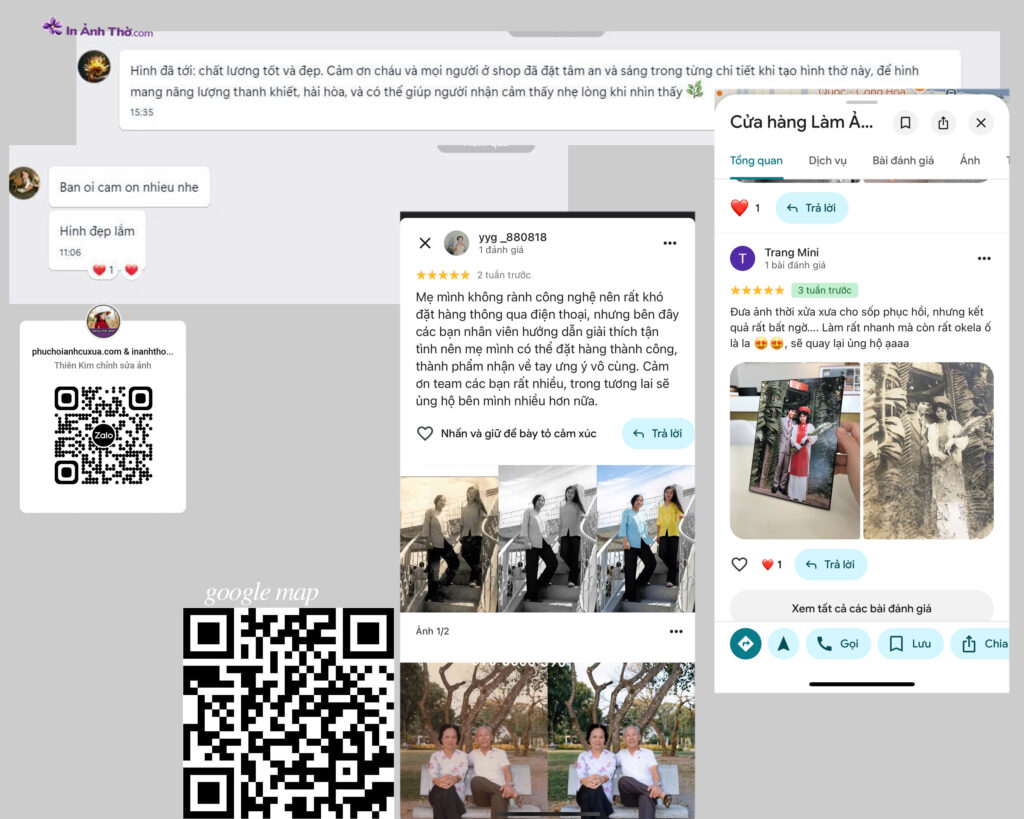Toggle the heart on yyg_880818's review

pyautogui.click(x=425, y=433)
